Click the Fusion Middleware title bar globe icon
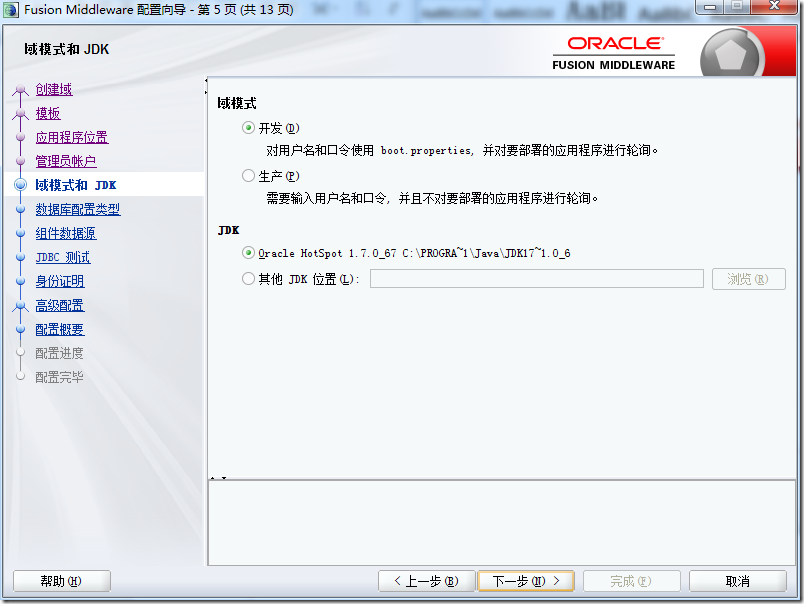Screen dimensions: 804x604 coord(11,10)
